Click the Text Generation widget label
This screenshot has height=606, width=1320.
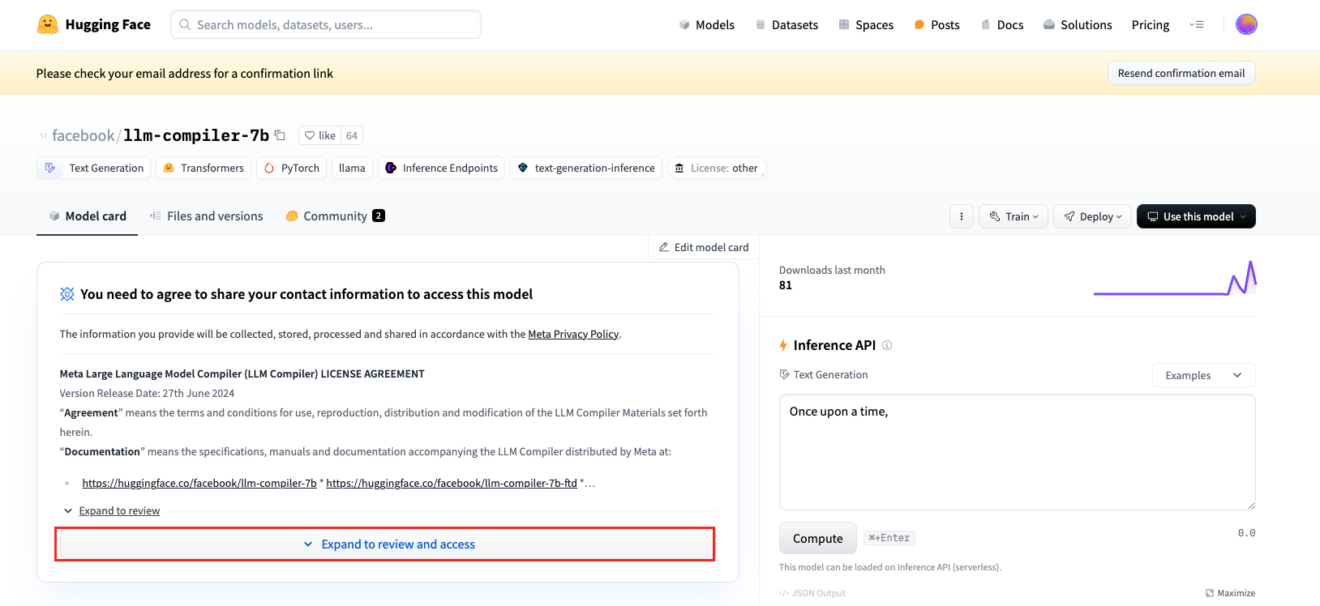coord(824,375)
